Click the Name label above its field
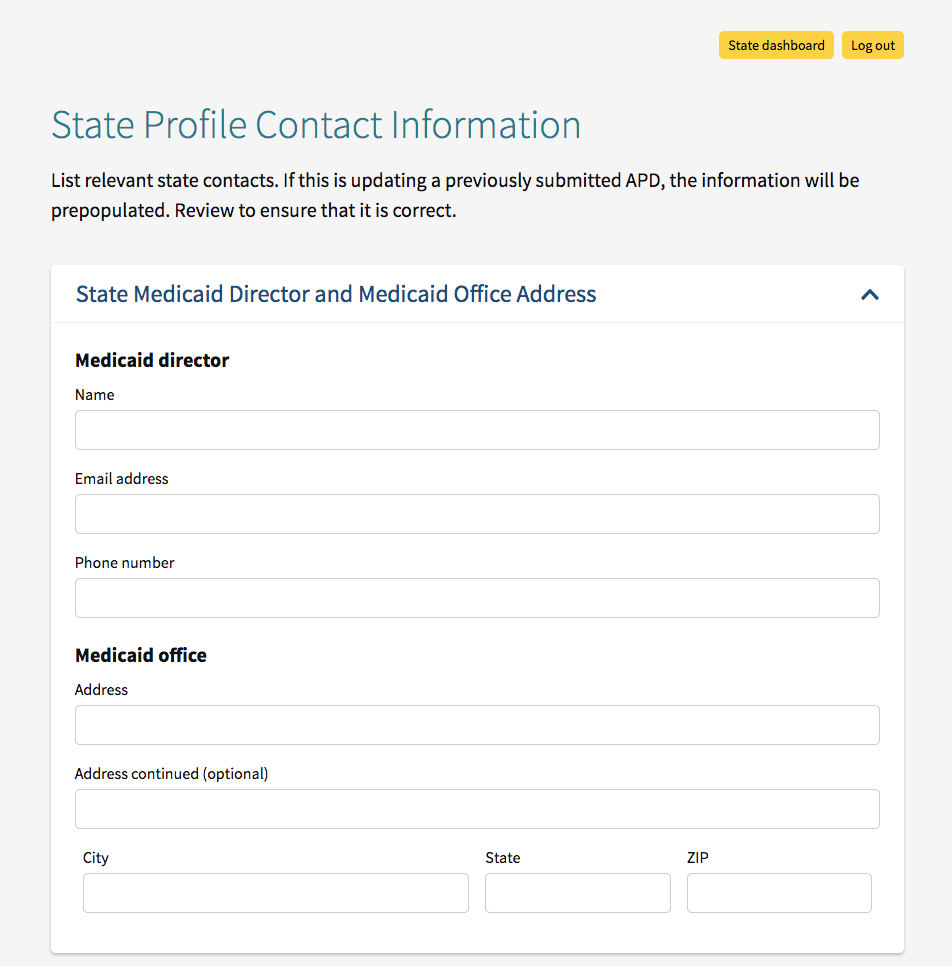 [x=94, y=395]
